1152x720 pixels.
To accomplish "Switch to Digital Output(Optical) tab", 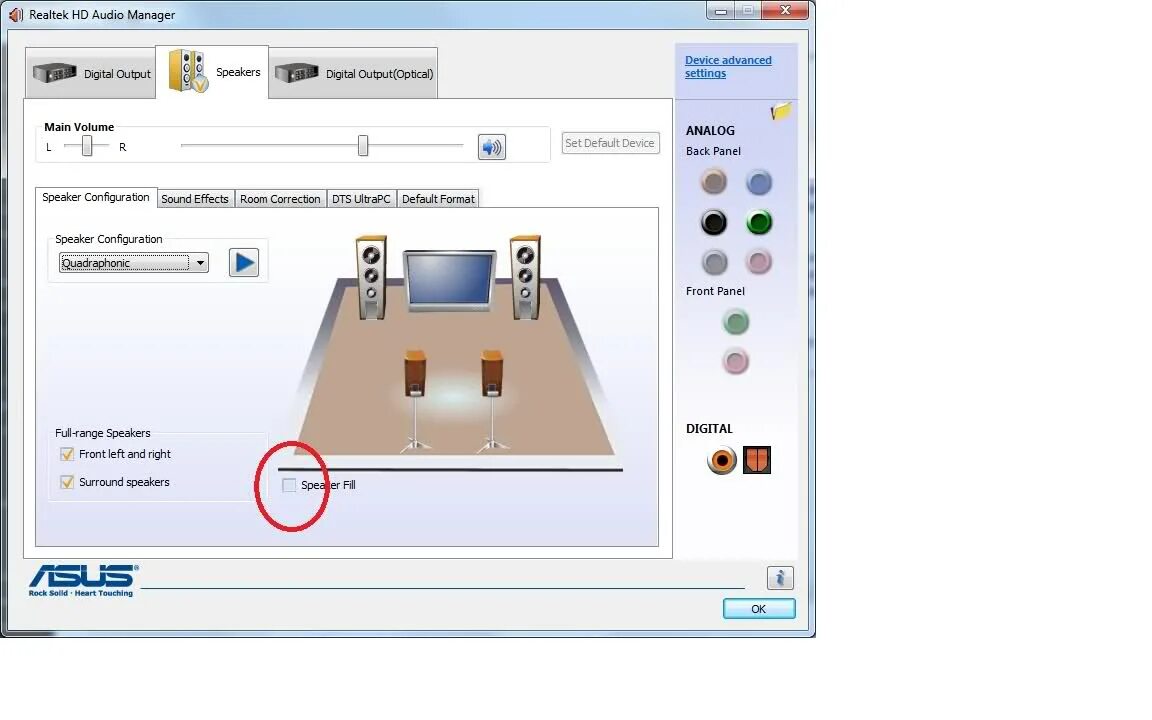I will pyautogui.click(x=353, y=73).
